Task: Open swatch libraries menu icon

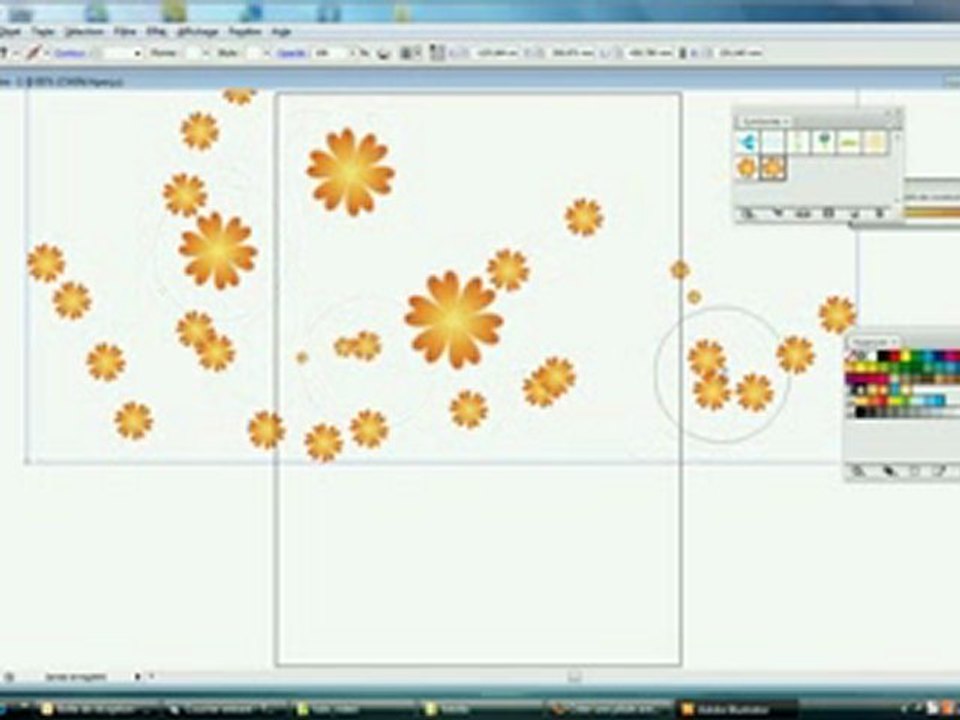Action: coord(858,470)
